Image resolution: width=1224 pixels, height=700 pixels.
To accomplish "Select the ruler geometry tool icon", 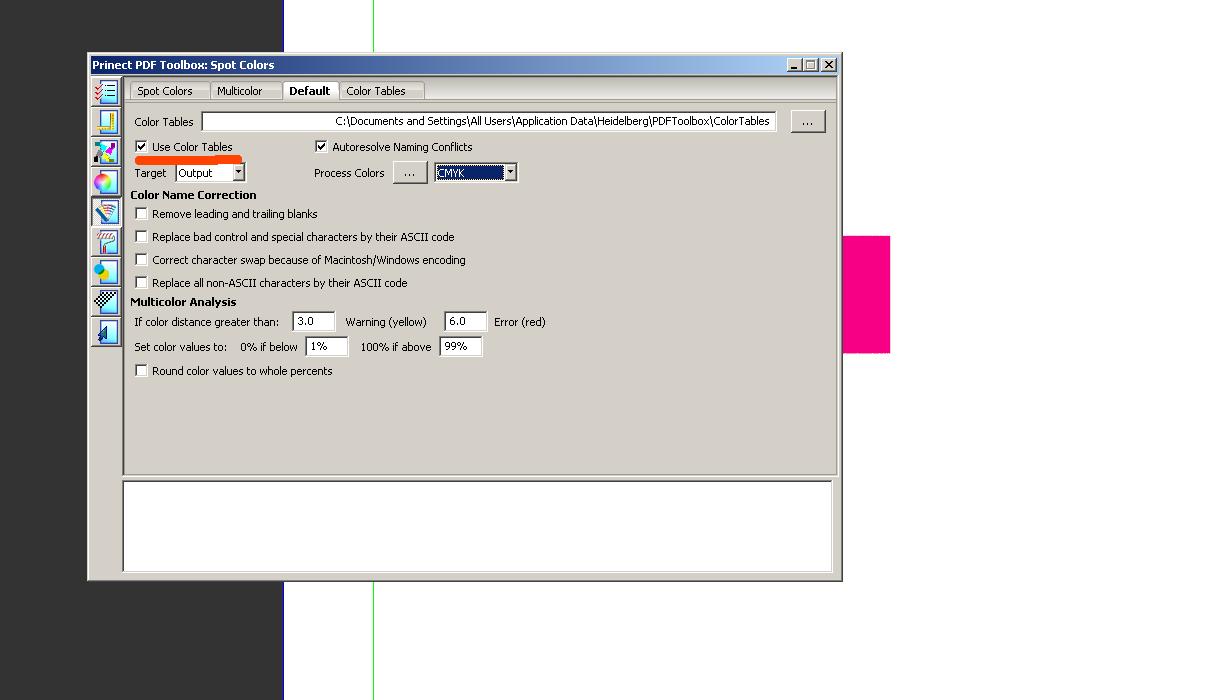I will click(x=105, y=122).
